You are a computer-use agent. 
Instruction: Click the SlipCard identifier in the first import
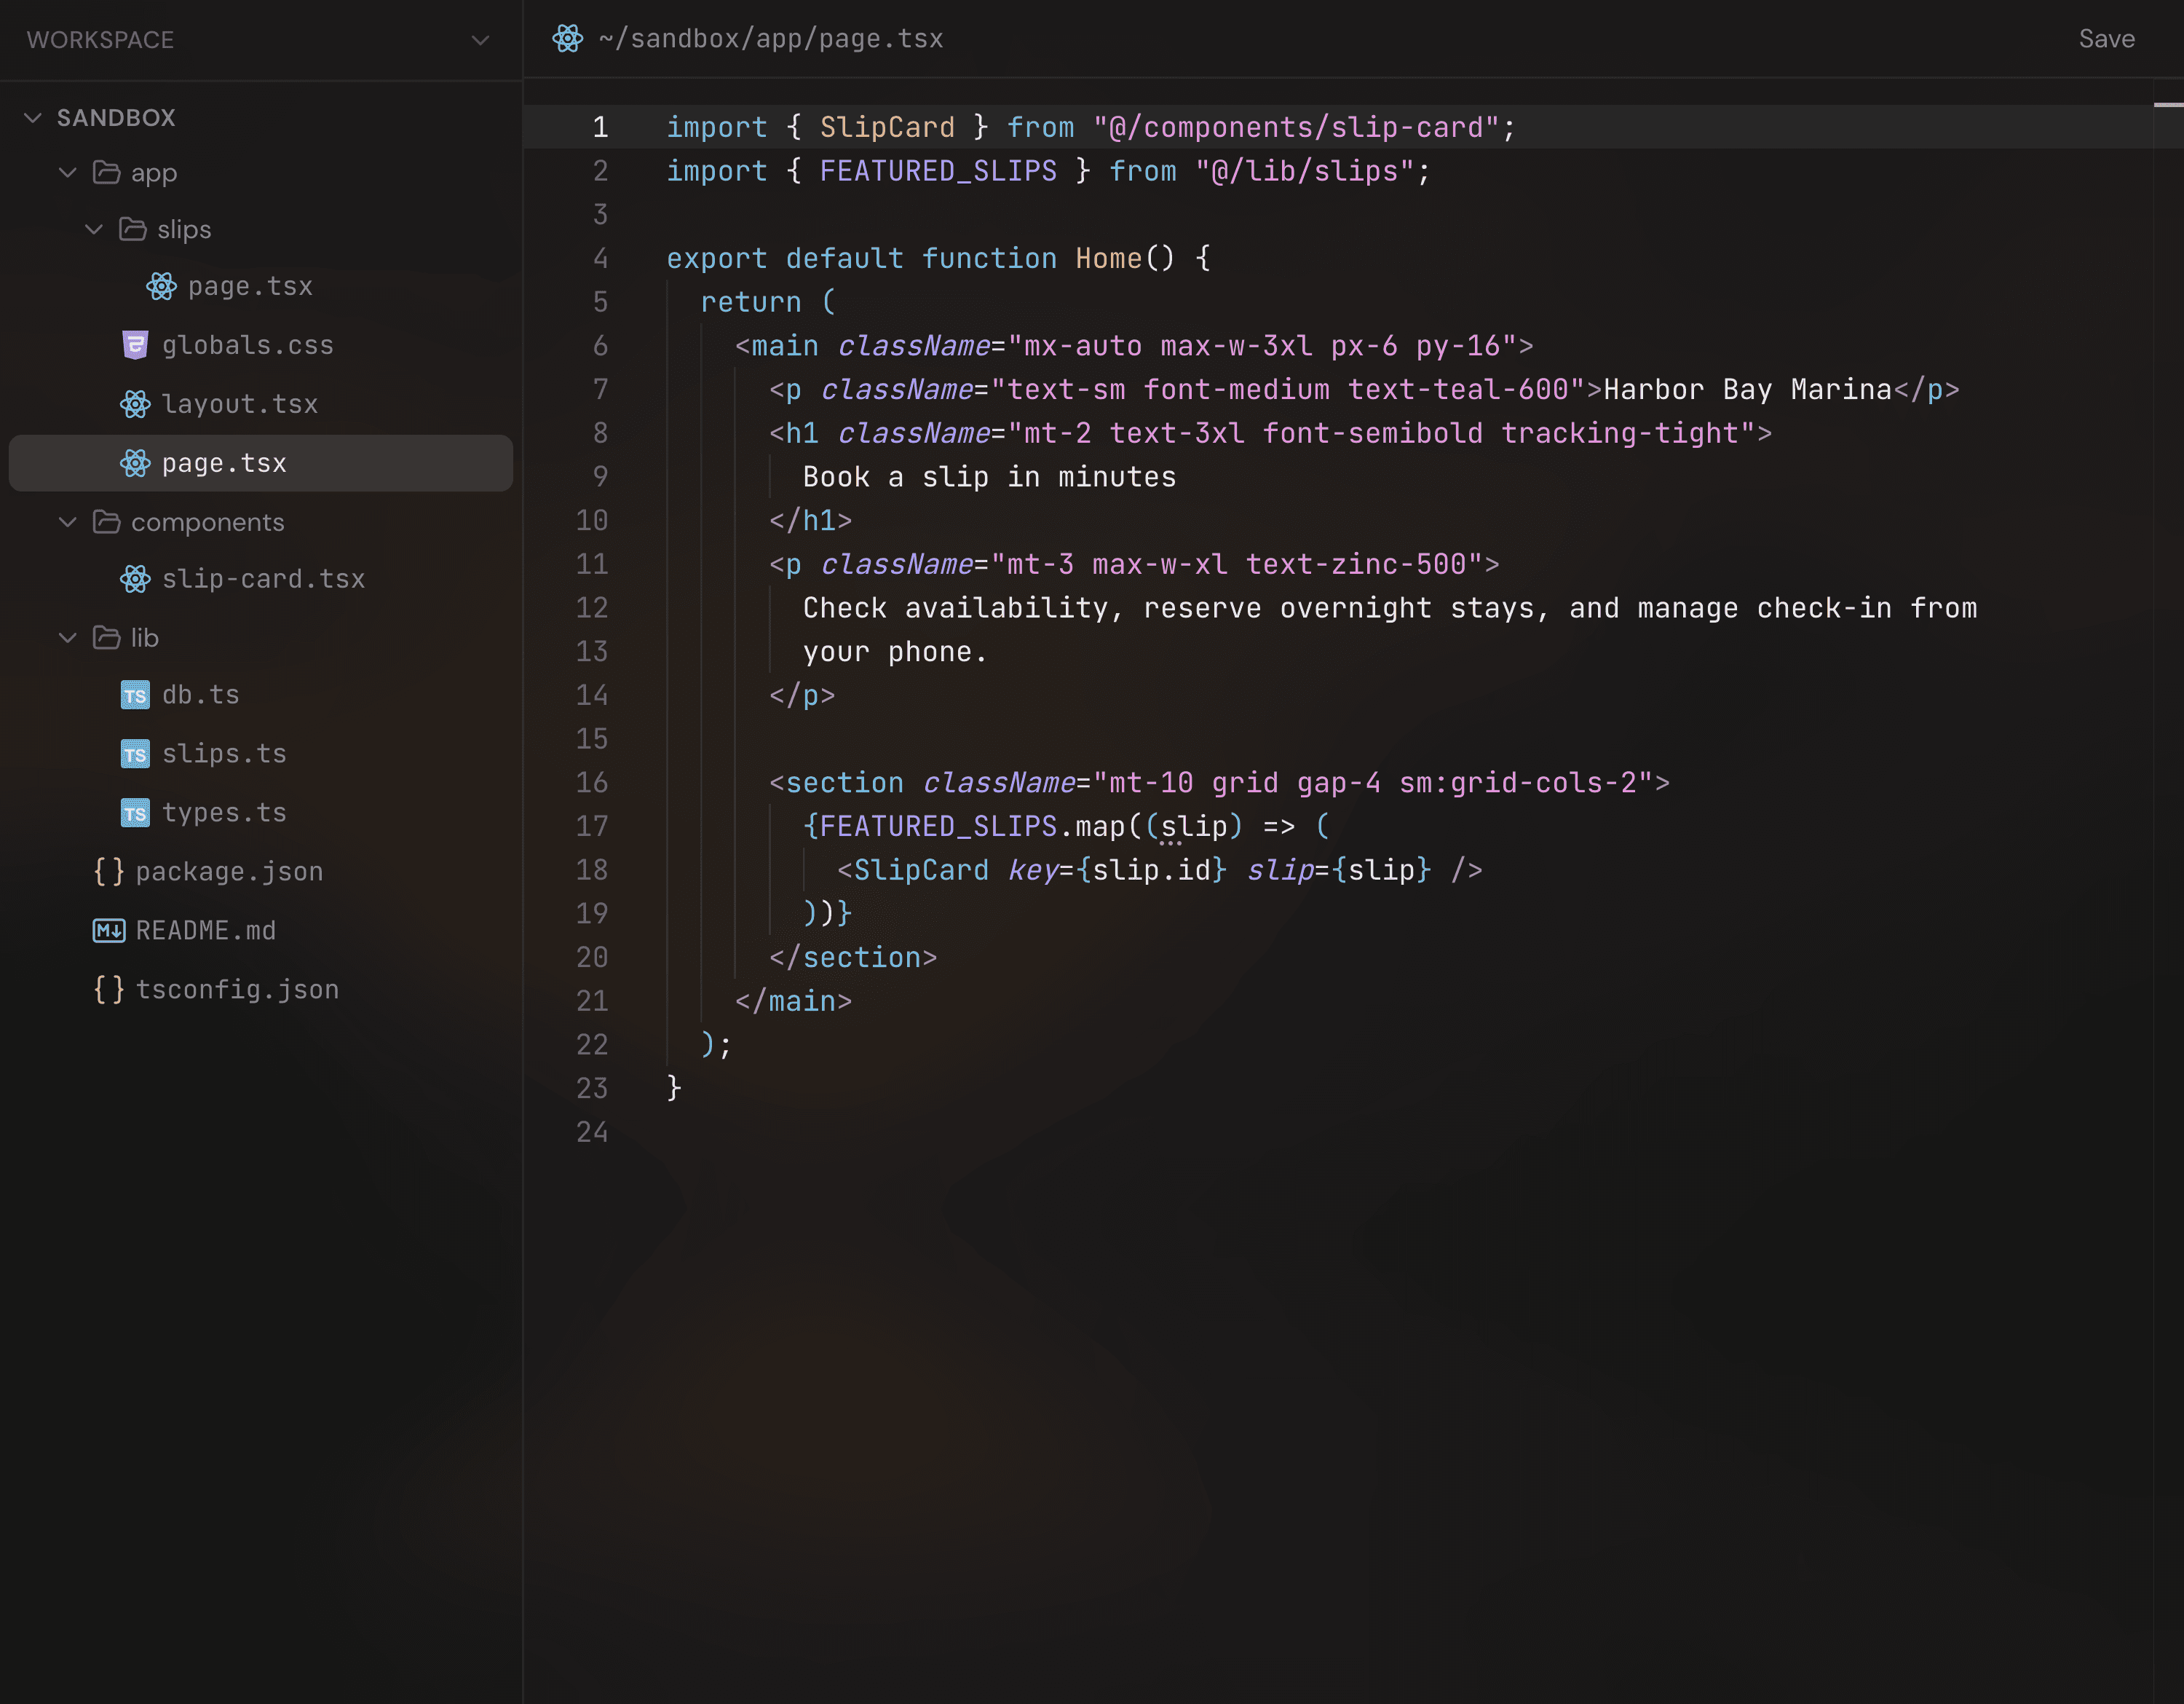click(887, 127)
